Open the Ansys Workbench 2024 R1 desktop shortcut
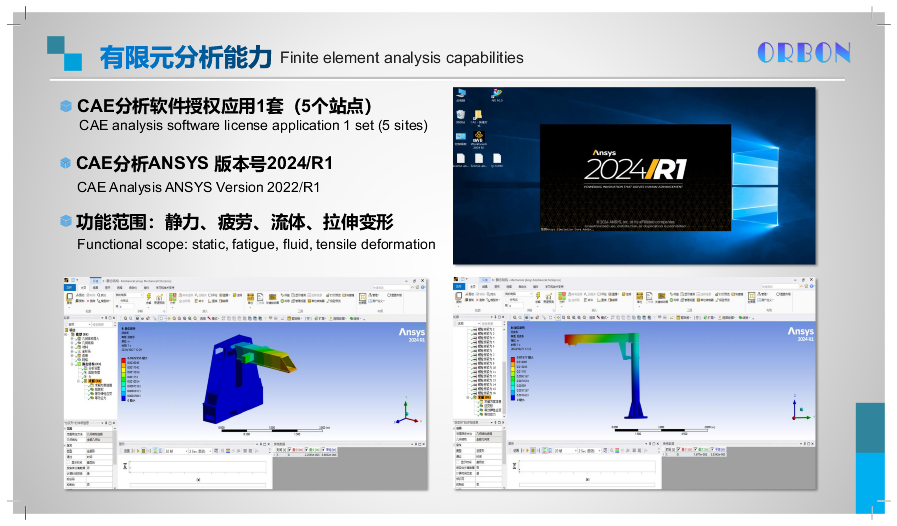 [x=480, y=137]
